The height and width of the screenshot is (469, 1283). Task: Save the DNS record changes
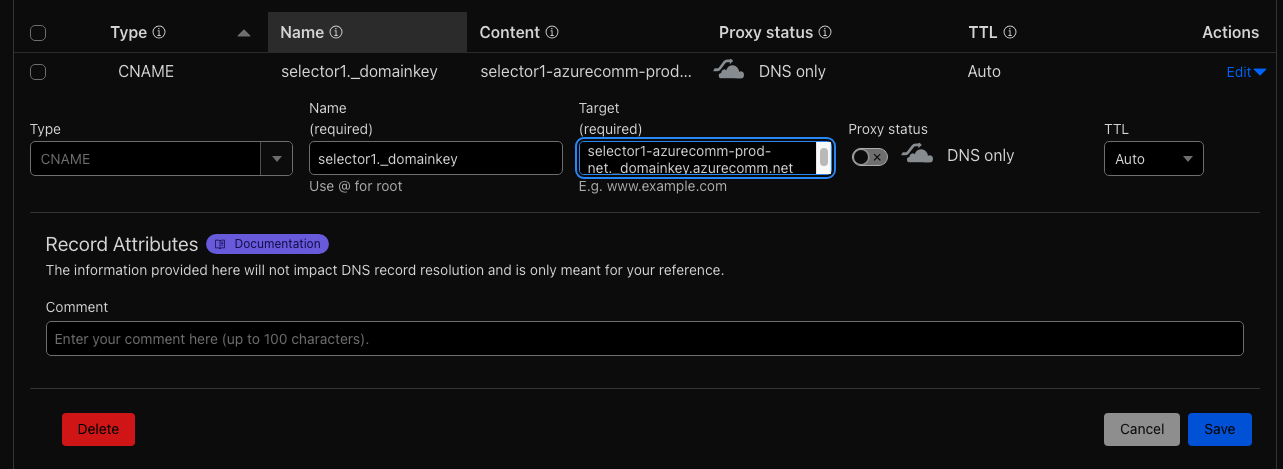pyautogui.click(x=1219, y=429)
